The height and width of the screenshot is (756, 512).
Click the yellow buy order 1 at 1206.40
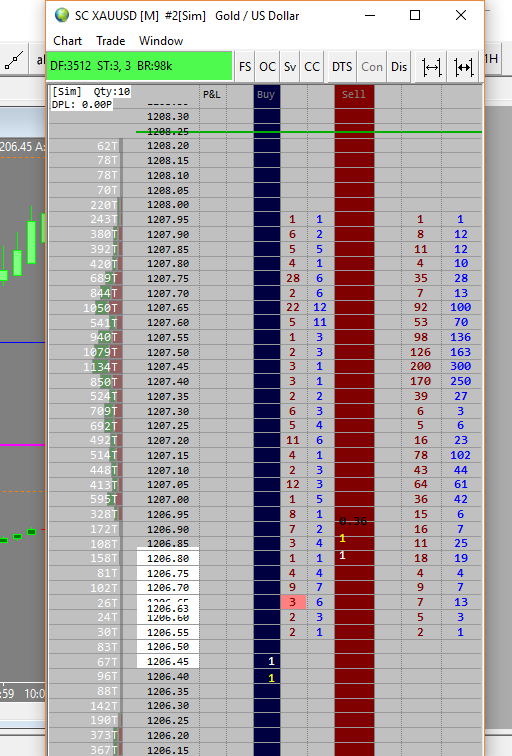pyautogui.click(x=271, y=678)
